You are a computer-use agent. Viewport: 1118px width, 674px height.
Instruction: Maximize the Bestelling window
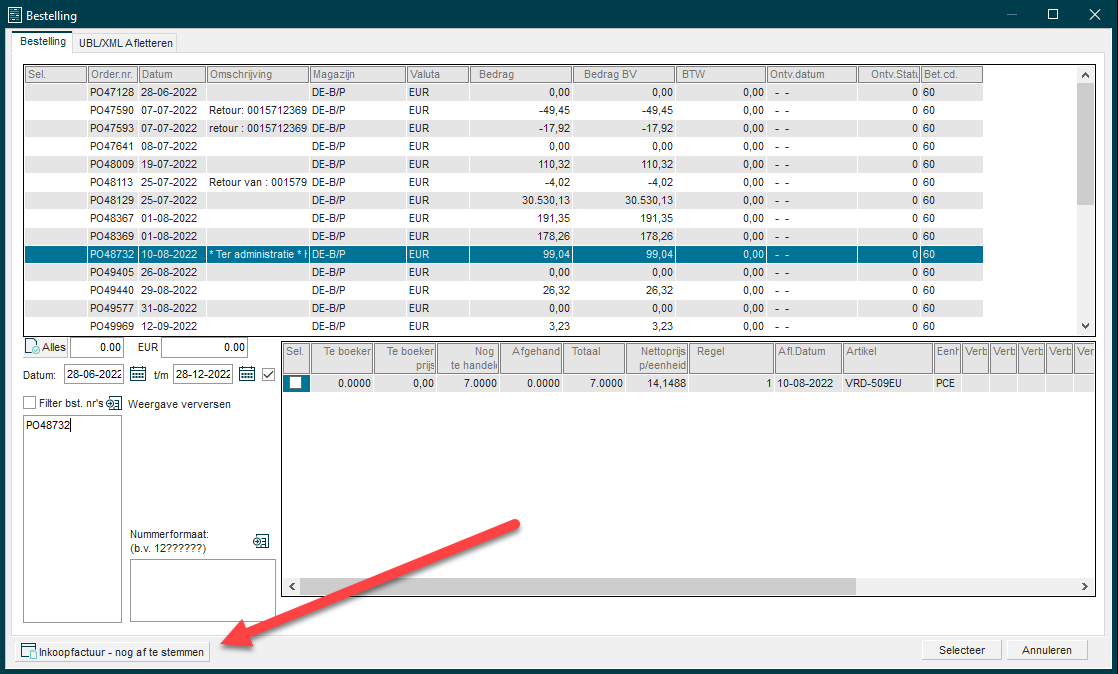[1052, 14]
